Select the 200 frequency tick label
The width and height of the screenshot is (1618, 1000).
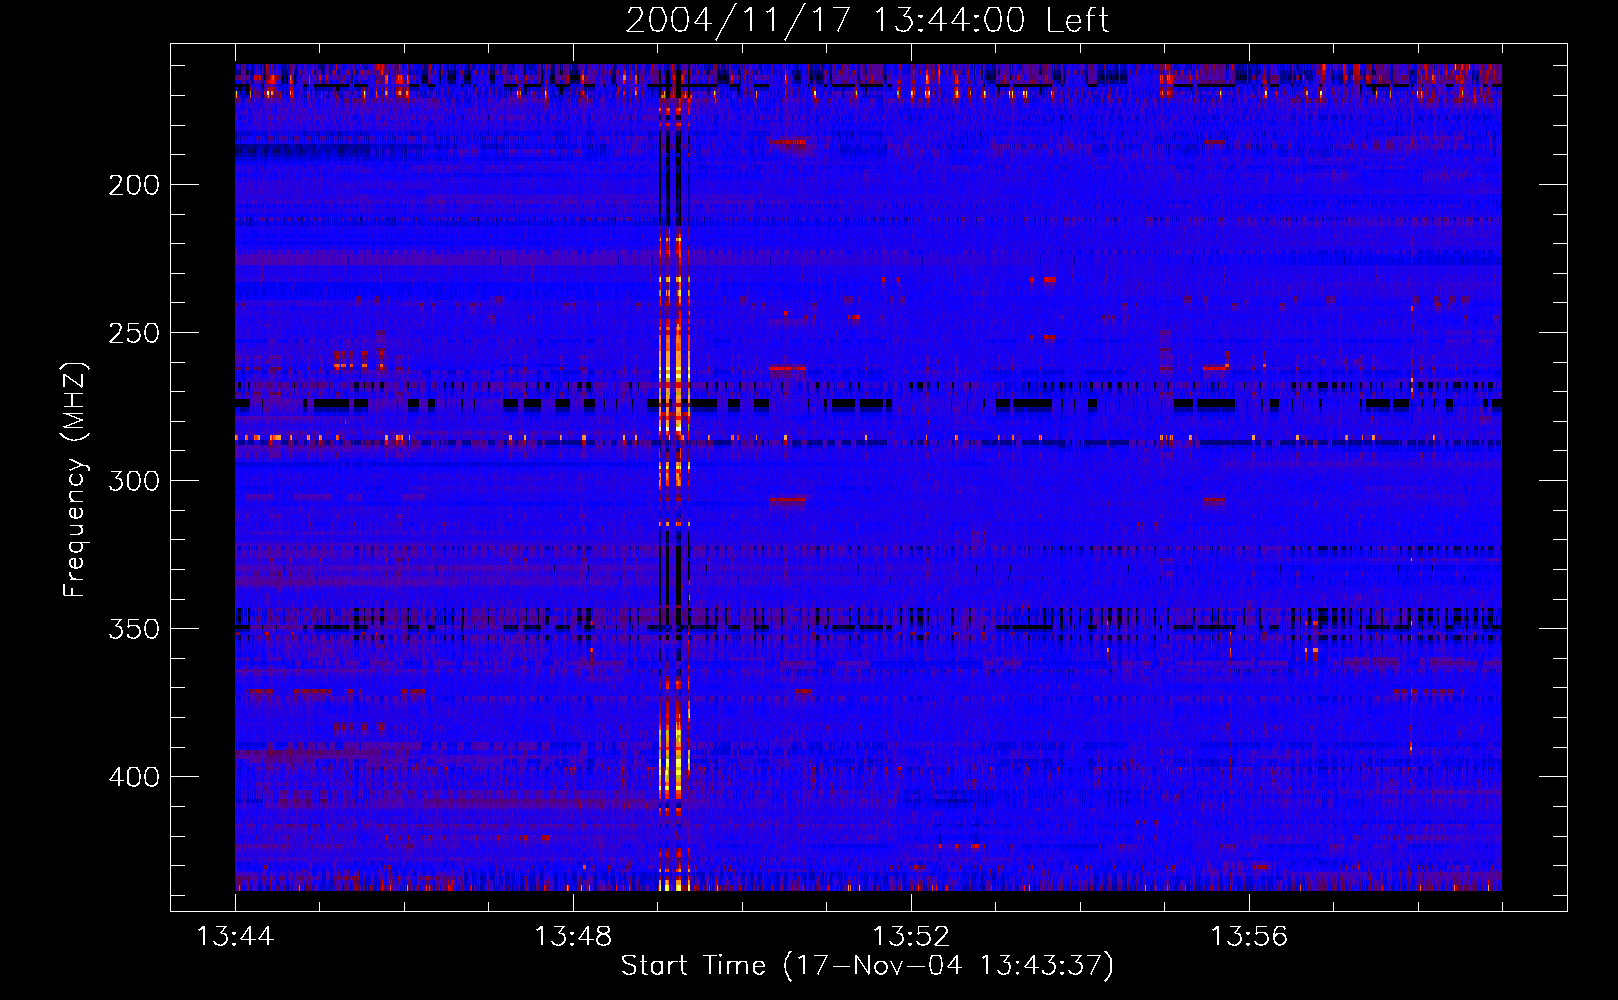point(134,185)
